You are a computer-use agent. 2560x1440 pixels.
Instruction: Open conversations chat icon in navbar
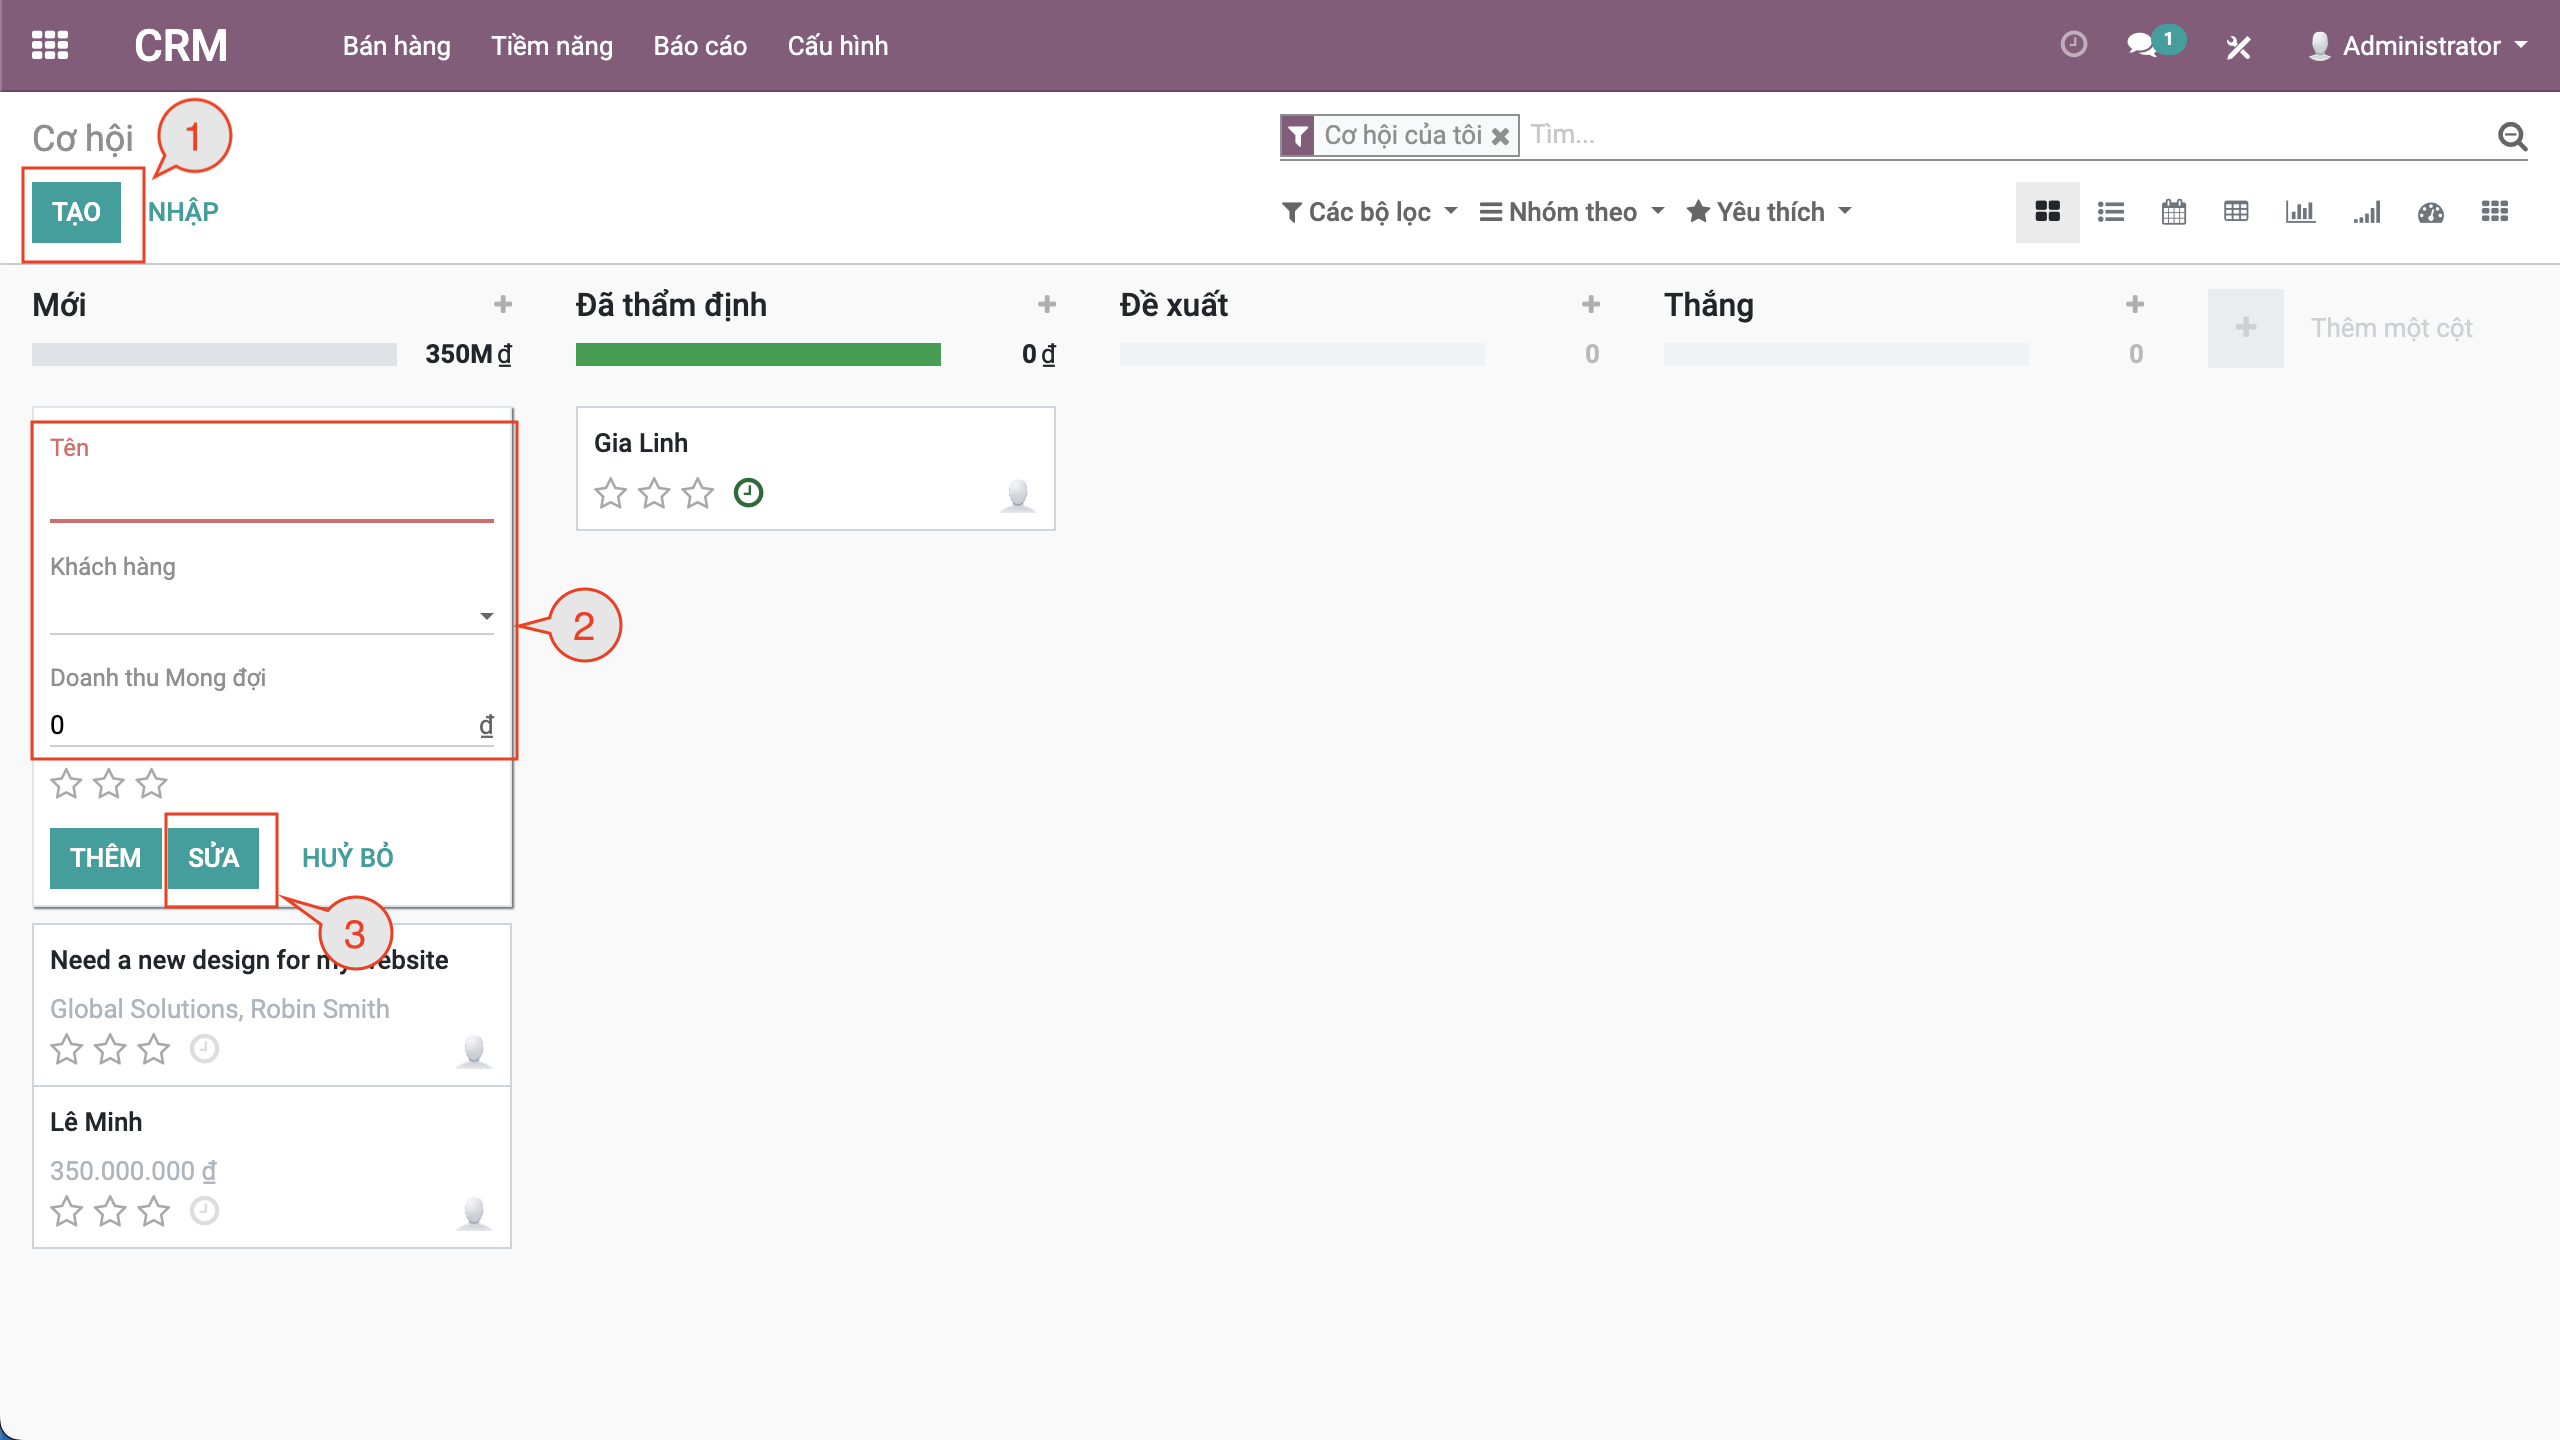point(2141,46)
